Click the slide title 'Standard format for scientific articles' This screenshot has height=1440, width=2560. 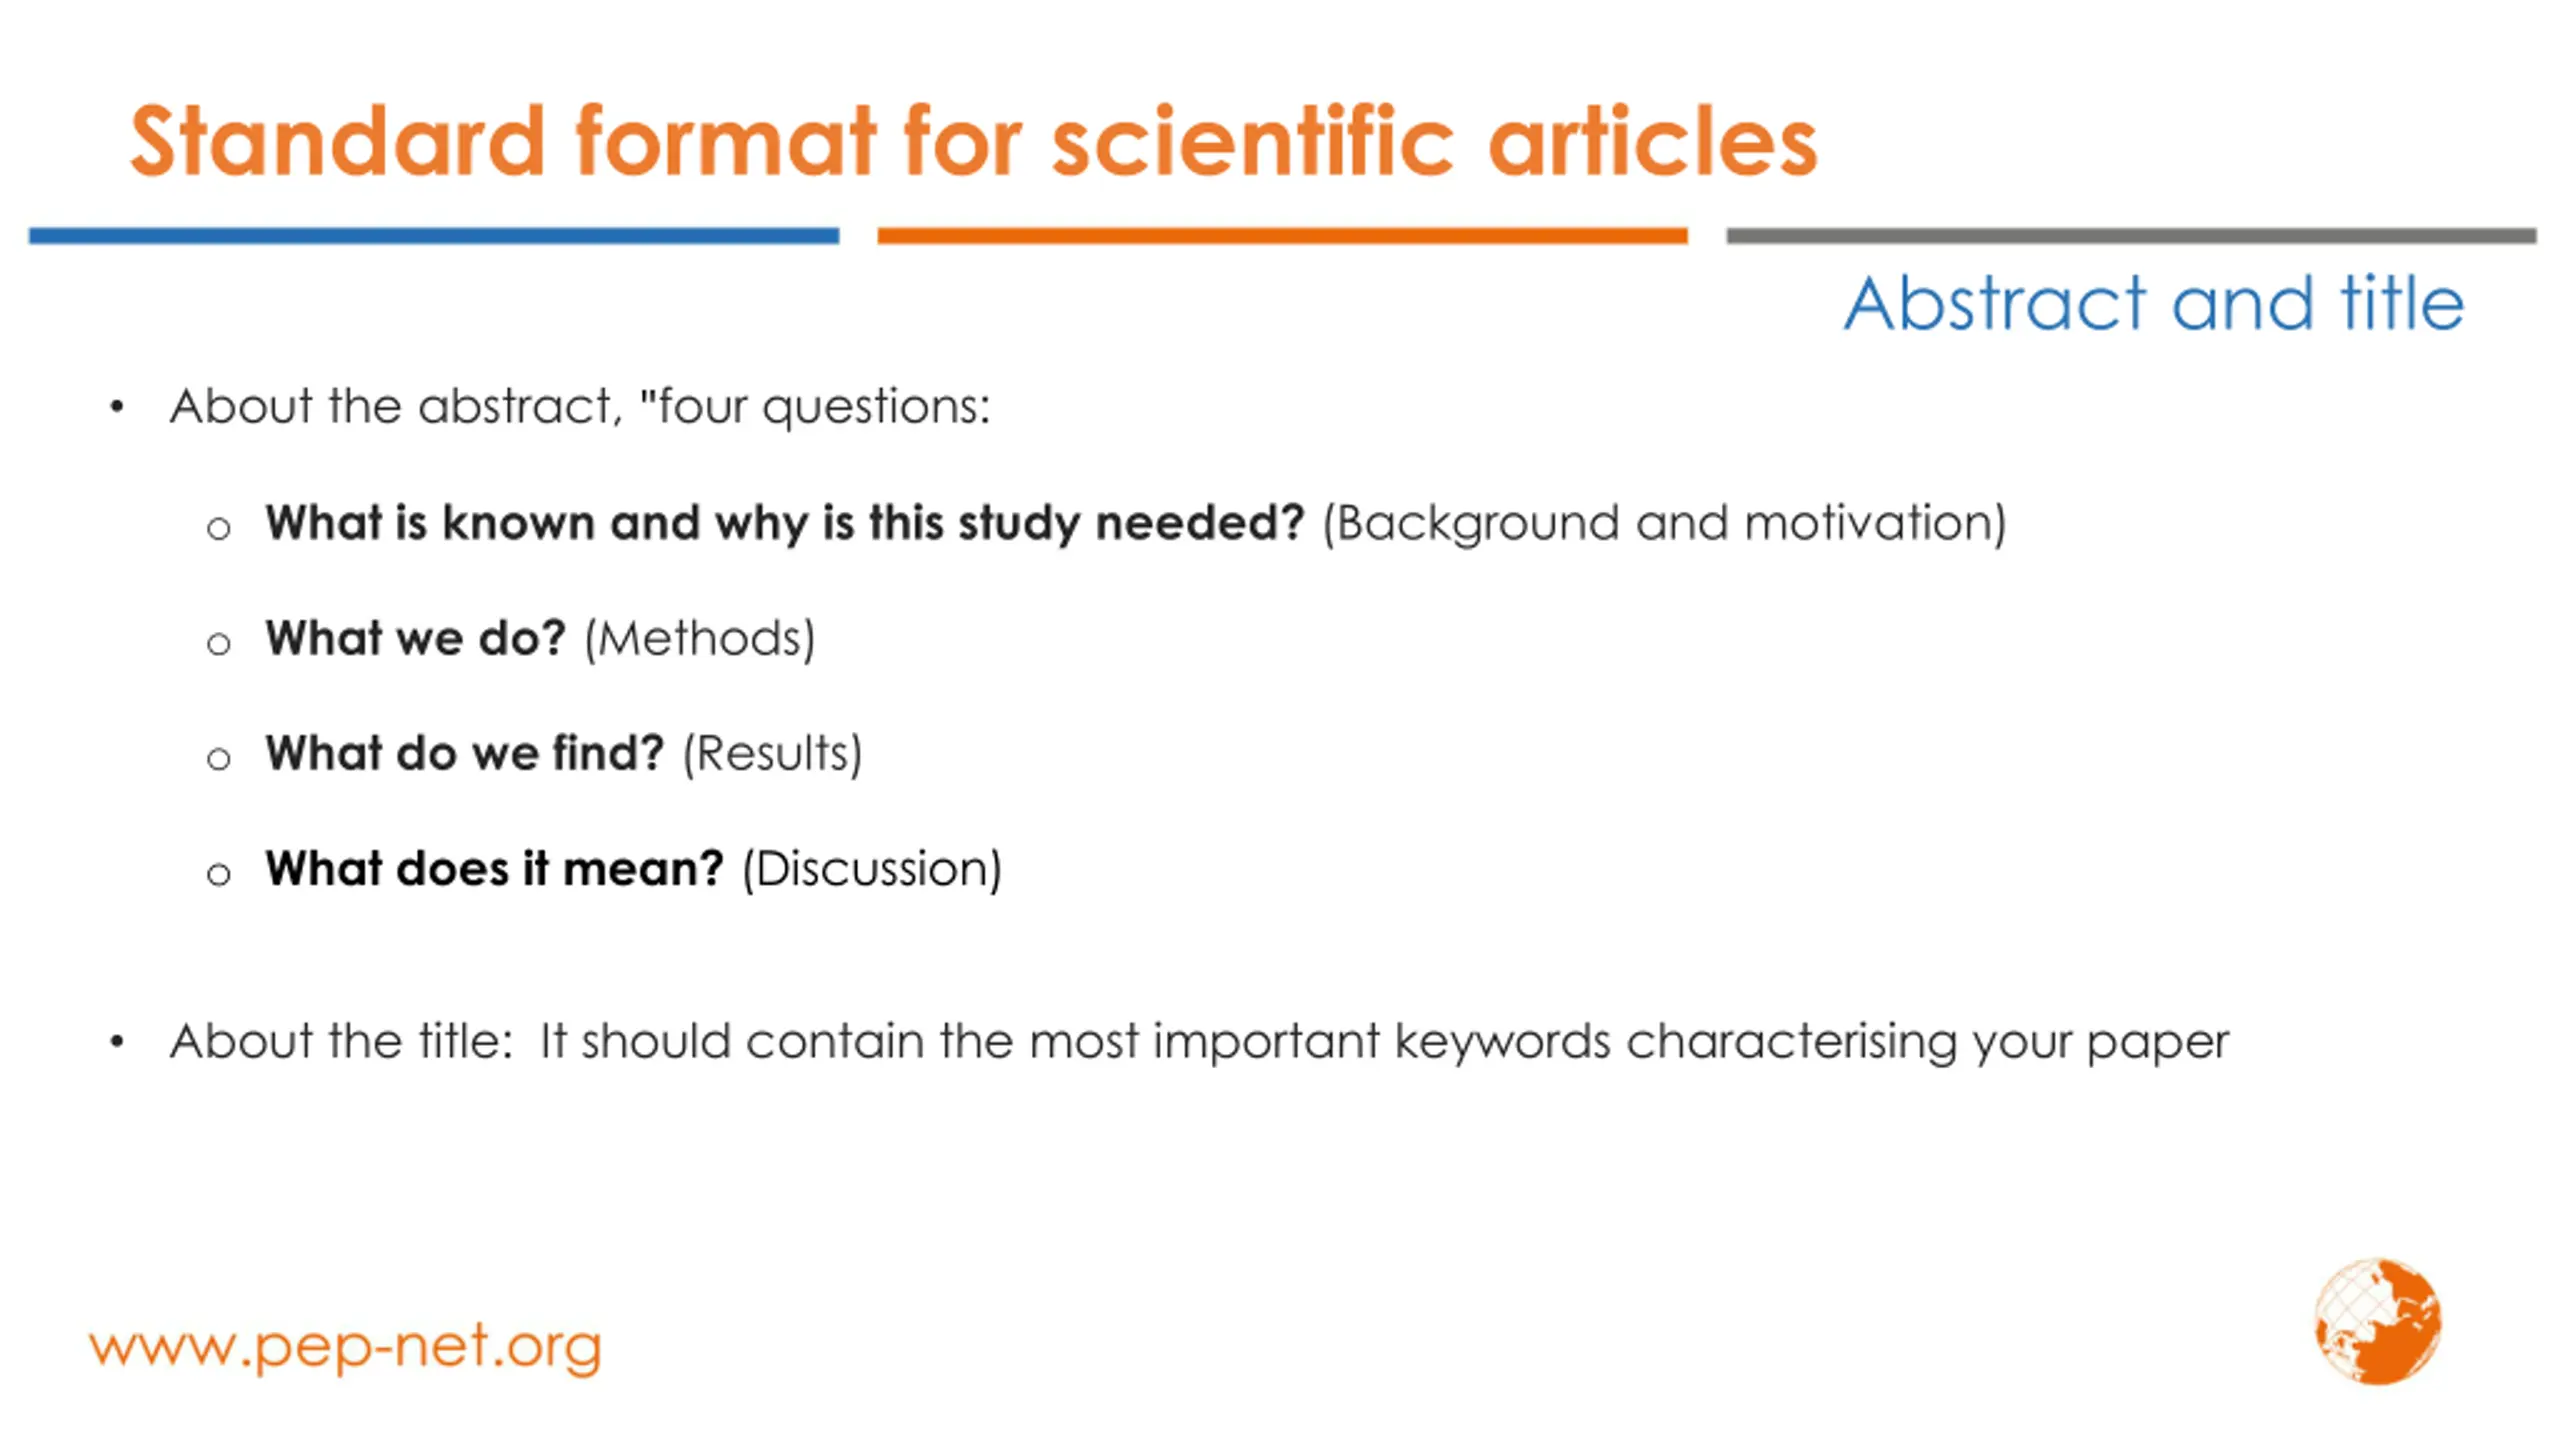point(973,141)
